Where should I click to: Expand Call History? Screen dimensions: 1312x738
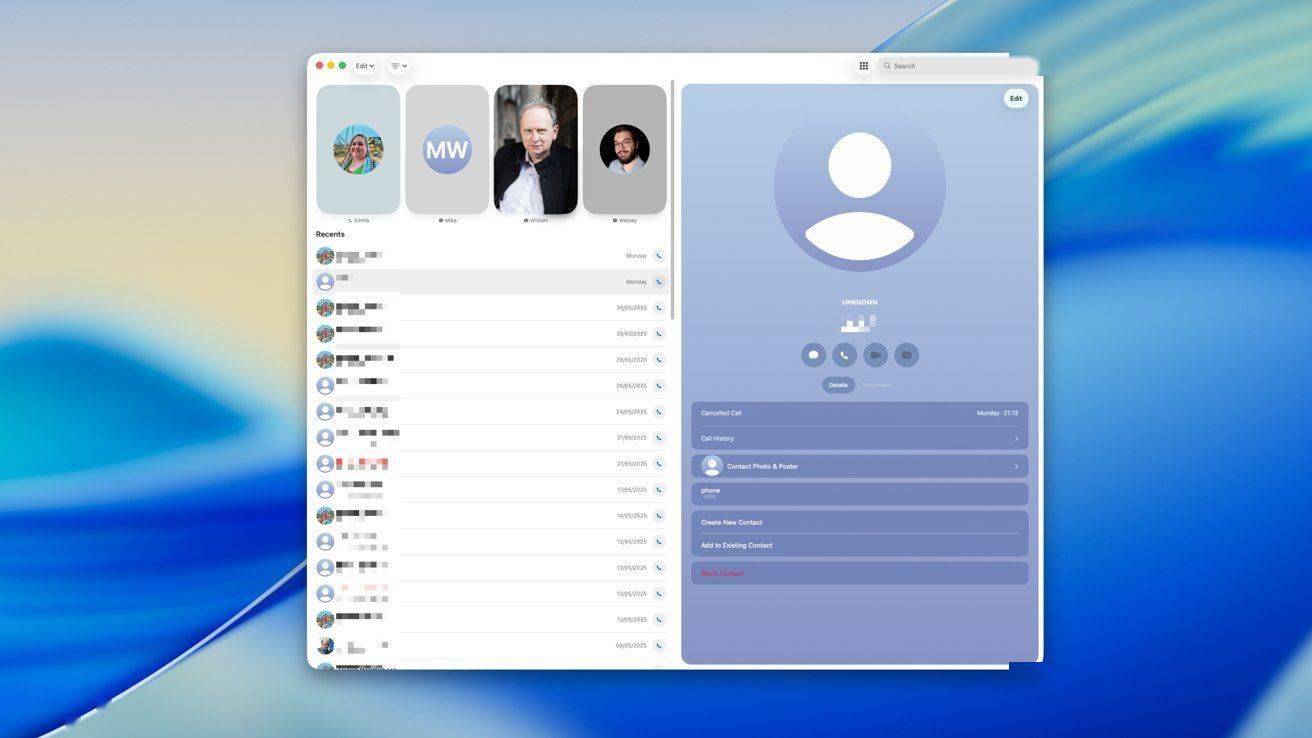(x=860, y=438)
